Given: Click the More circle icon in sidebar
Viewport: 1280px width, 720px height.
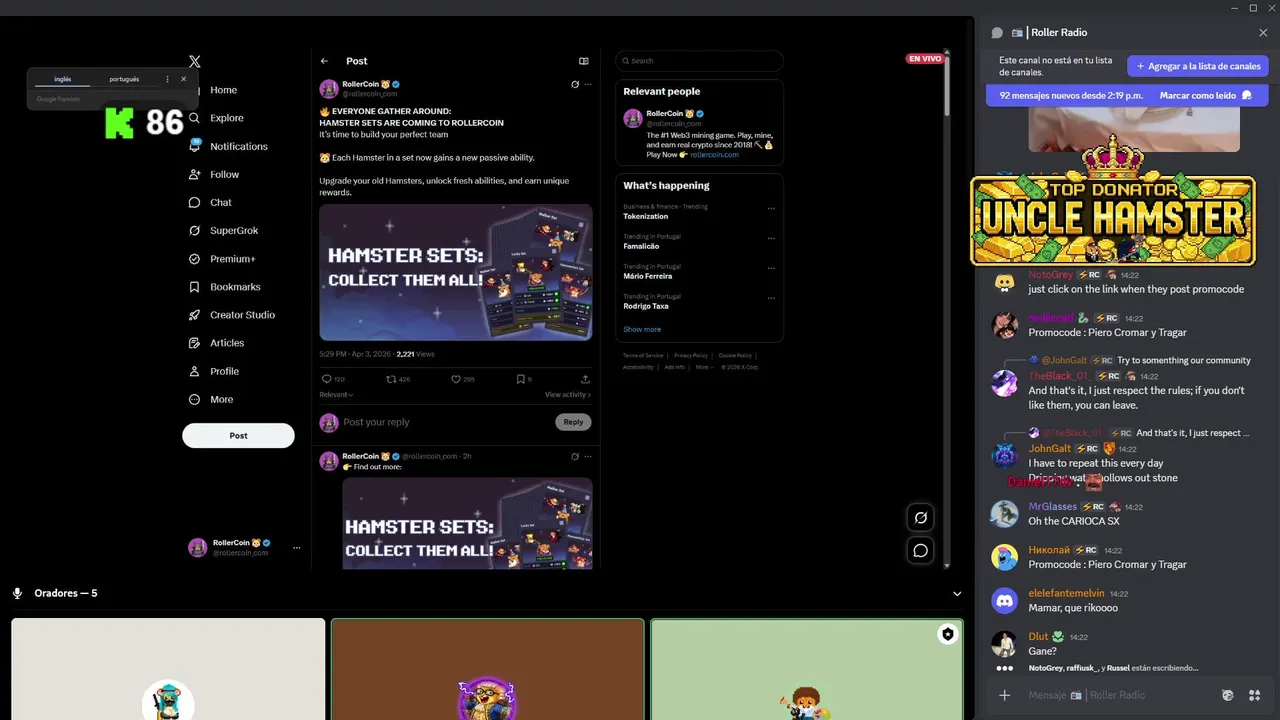Looking at the screenshot, I should point(195,399).
